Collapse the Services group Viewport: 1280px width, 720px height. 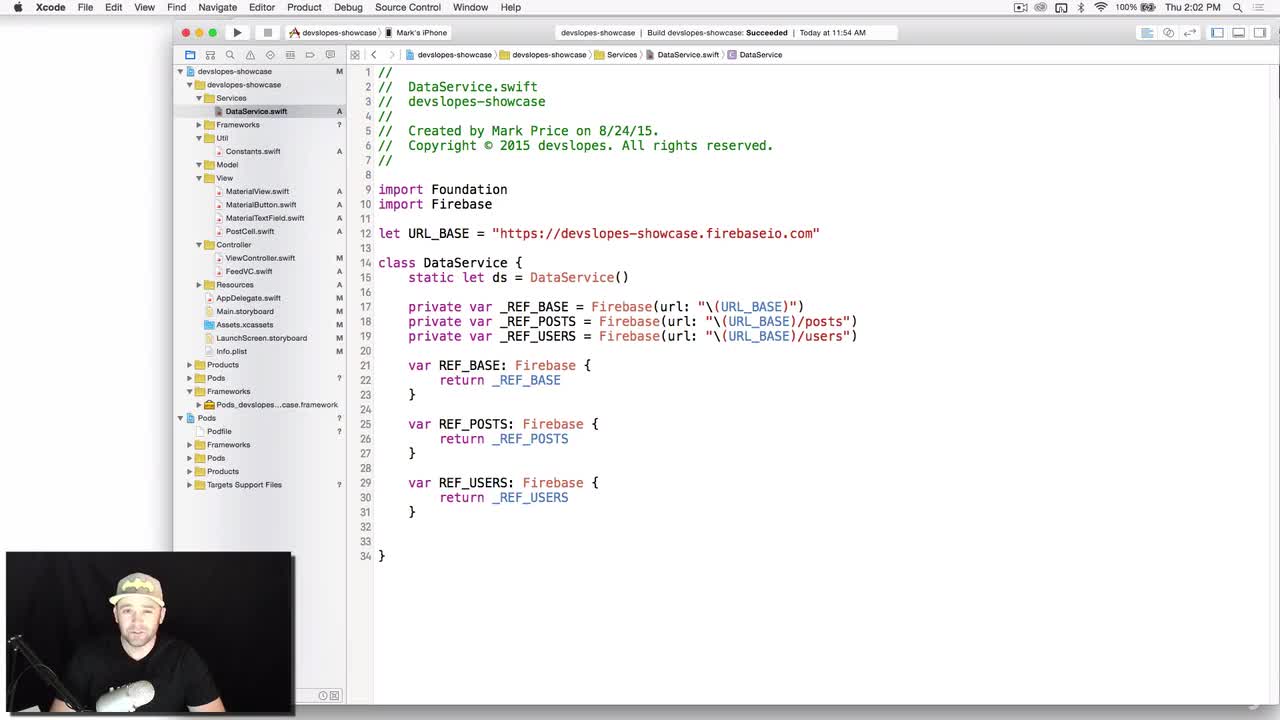tap(199, 98)
